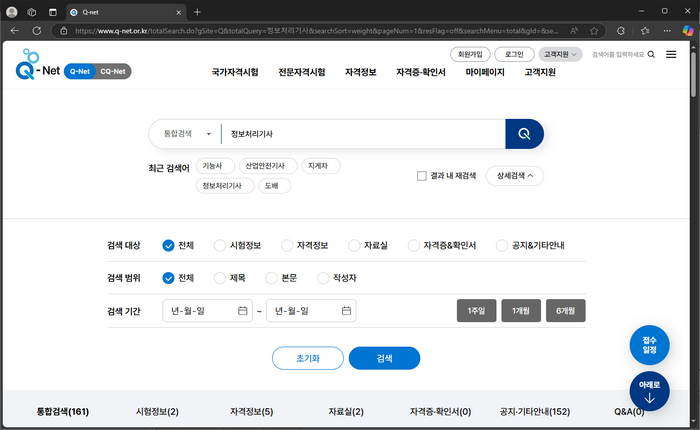
Task: Switch to 자격정보(5) results tab
Action: 252,412
